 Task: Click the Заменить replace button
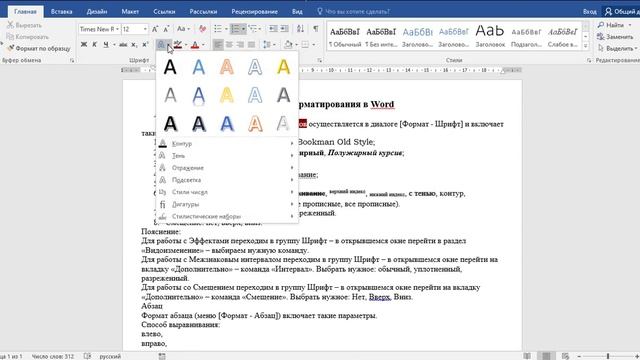[616, 37]
